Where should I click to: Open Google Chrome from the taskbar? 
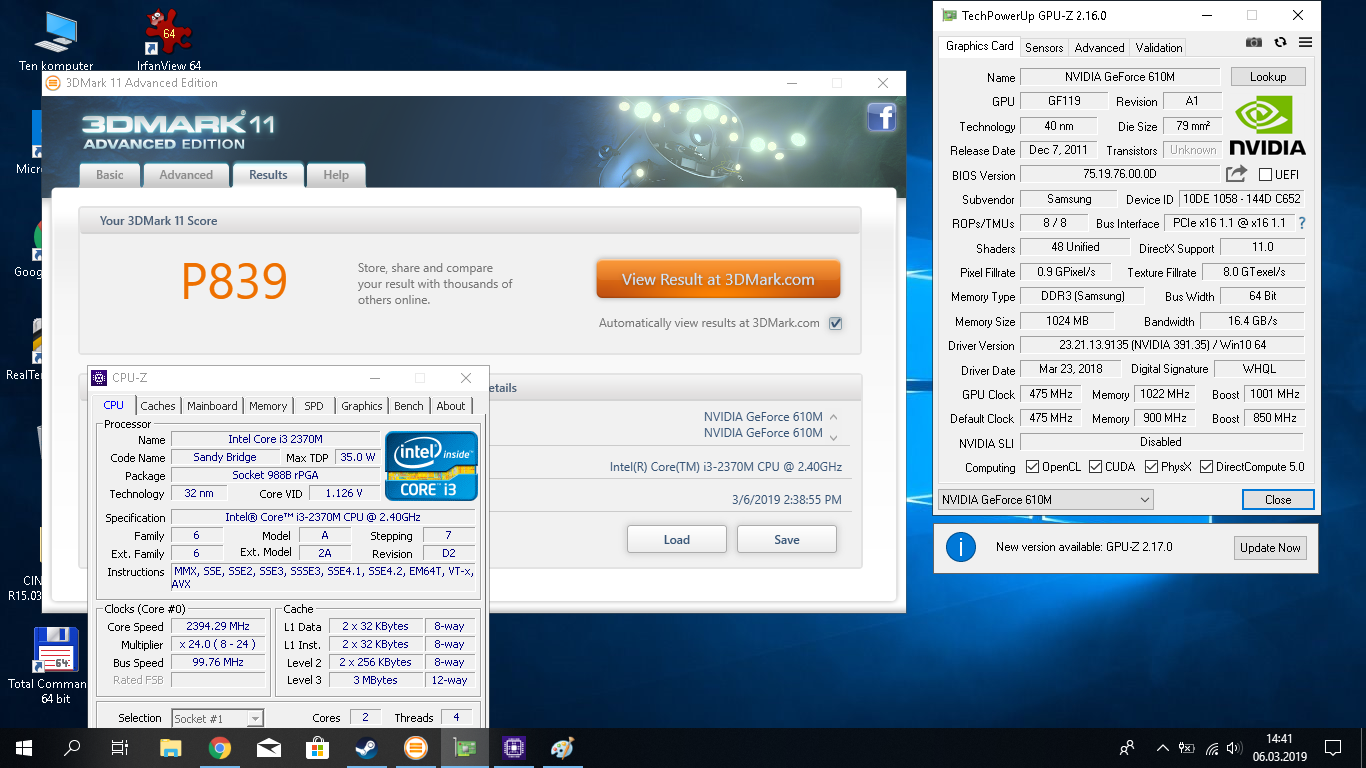point(220,748)
